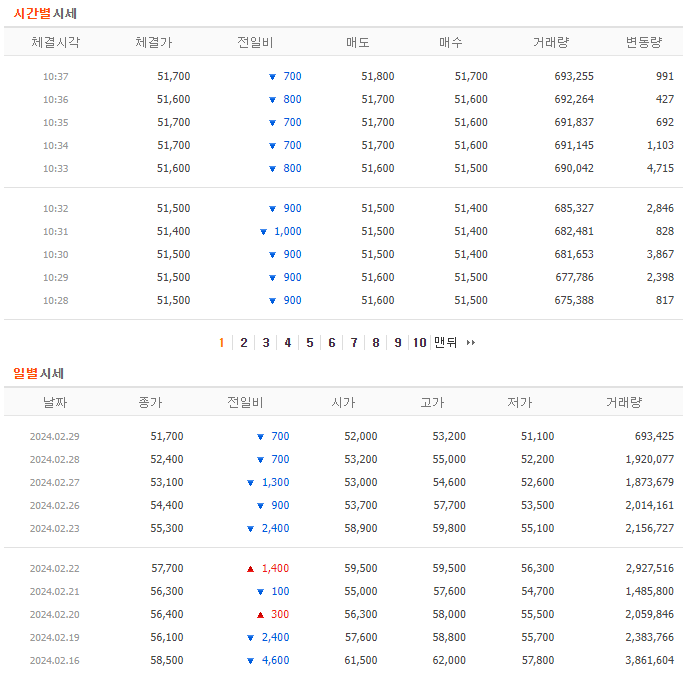Screen dimensions: 683x677
Task: Click the 시가 column header
Action: click(x=343, y=402)
